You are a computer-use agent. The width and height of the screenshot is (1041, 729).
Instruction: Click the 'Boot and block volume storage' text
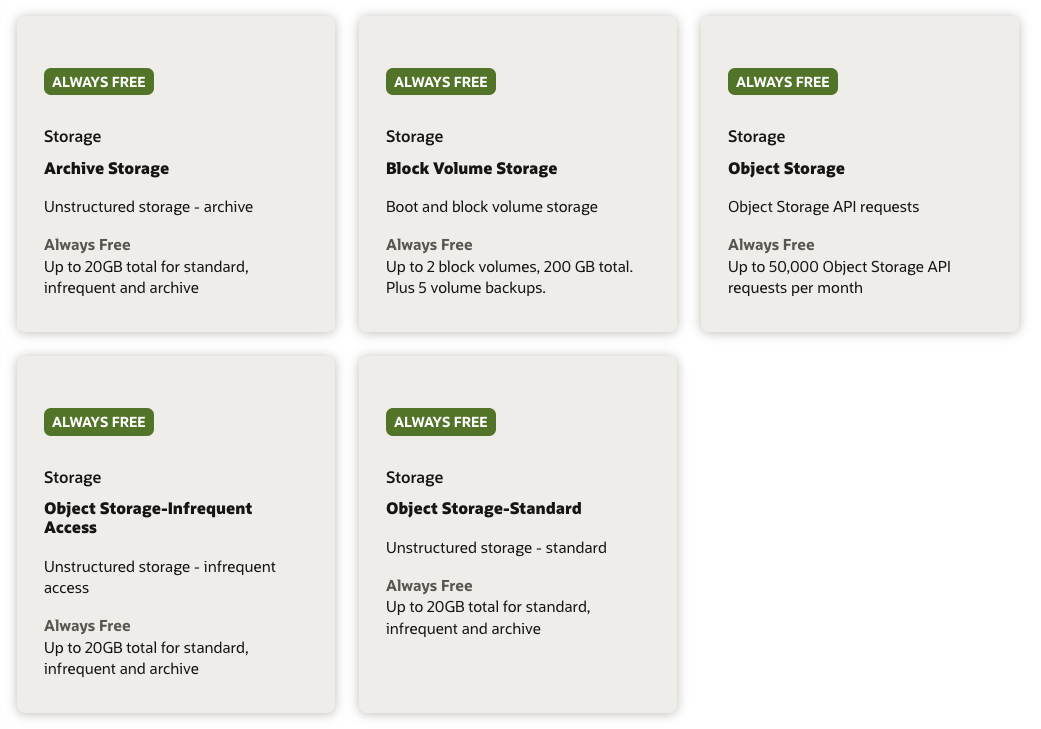[x=491, y=207]
